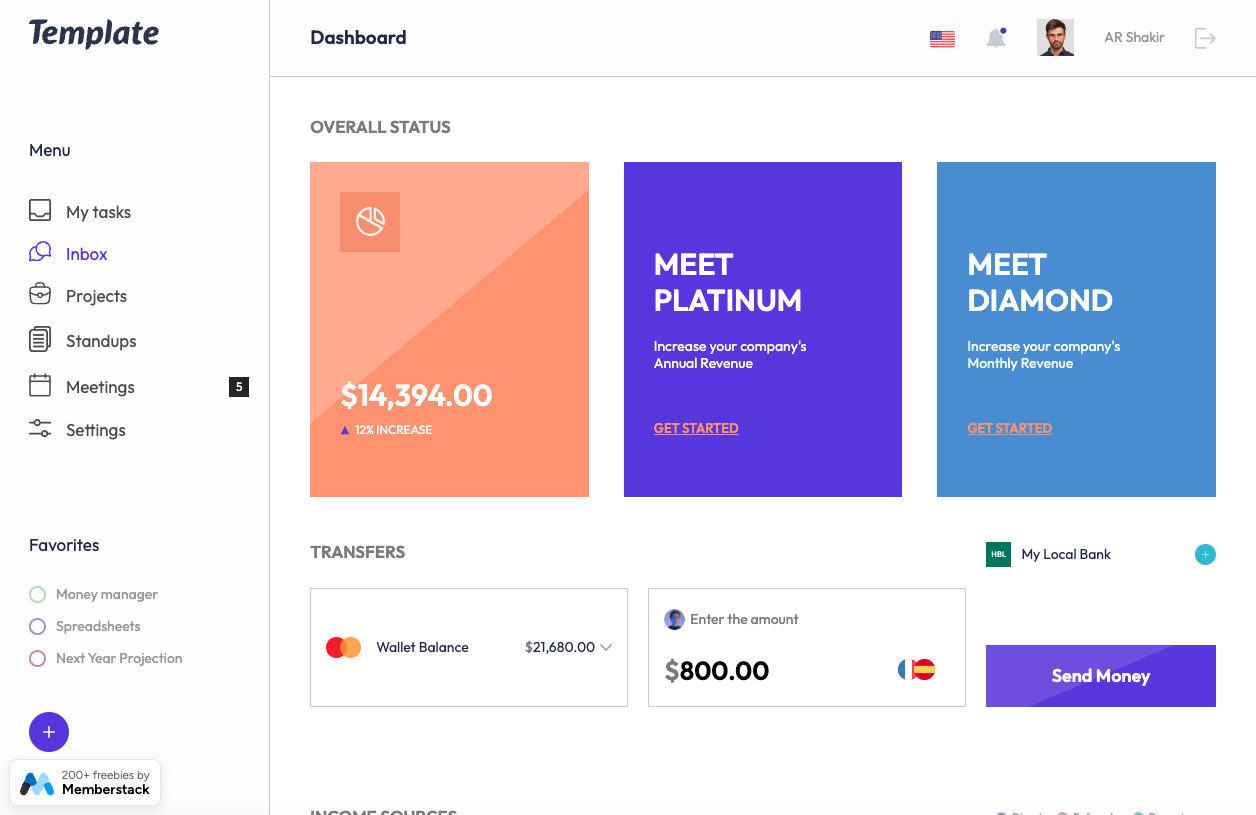
Task: Open Projects from the sidebar
Action: coord(39,295)
